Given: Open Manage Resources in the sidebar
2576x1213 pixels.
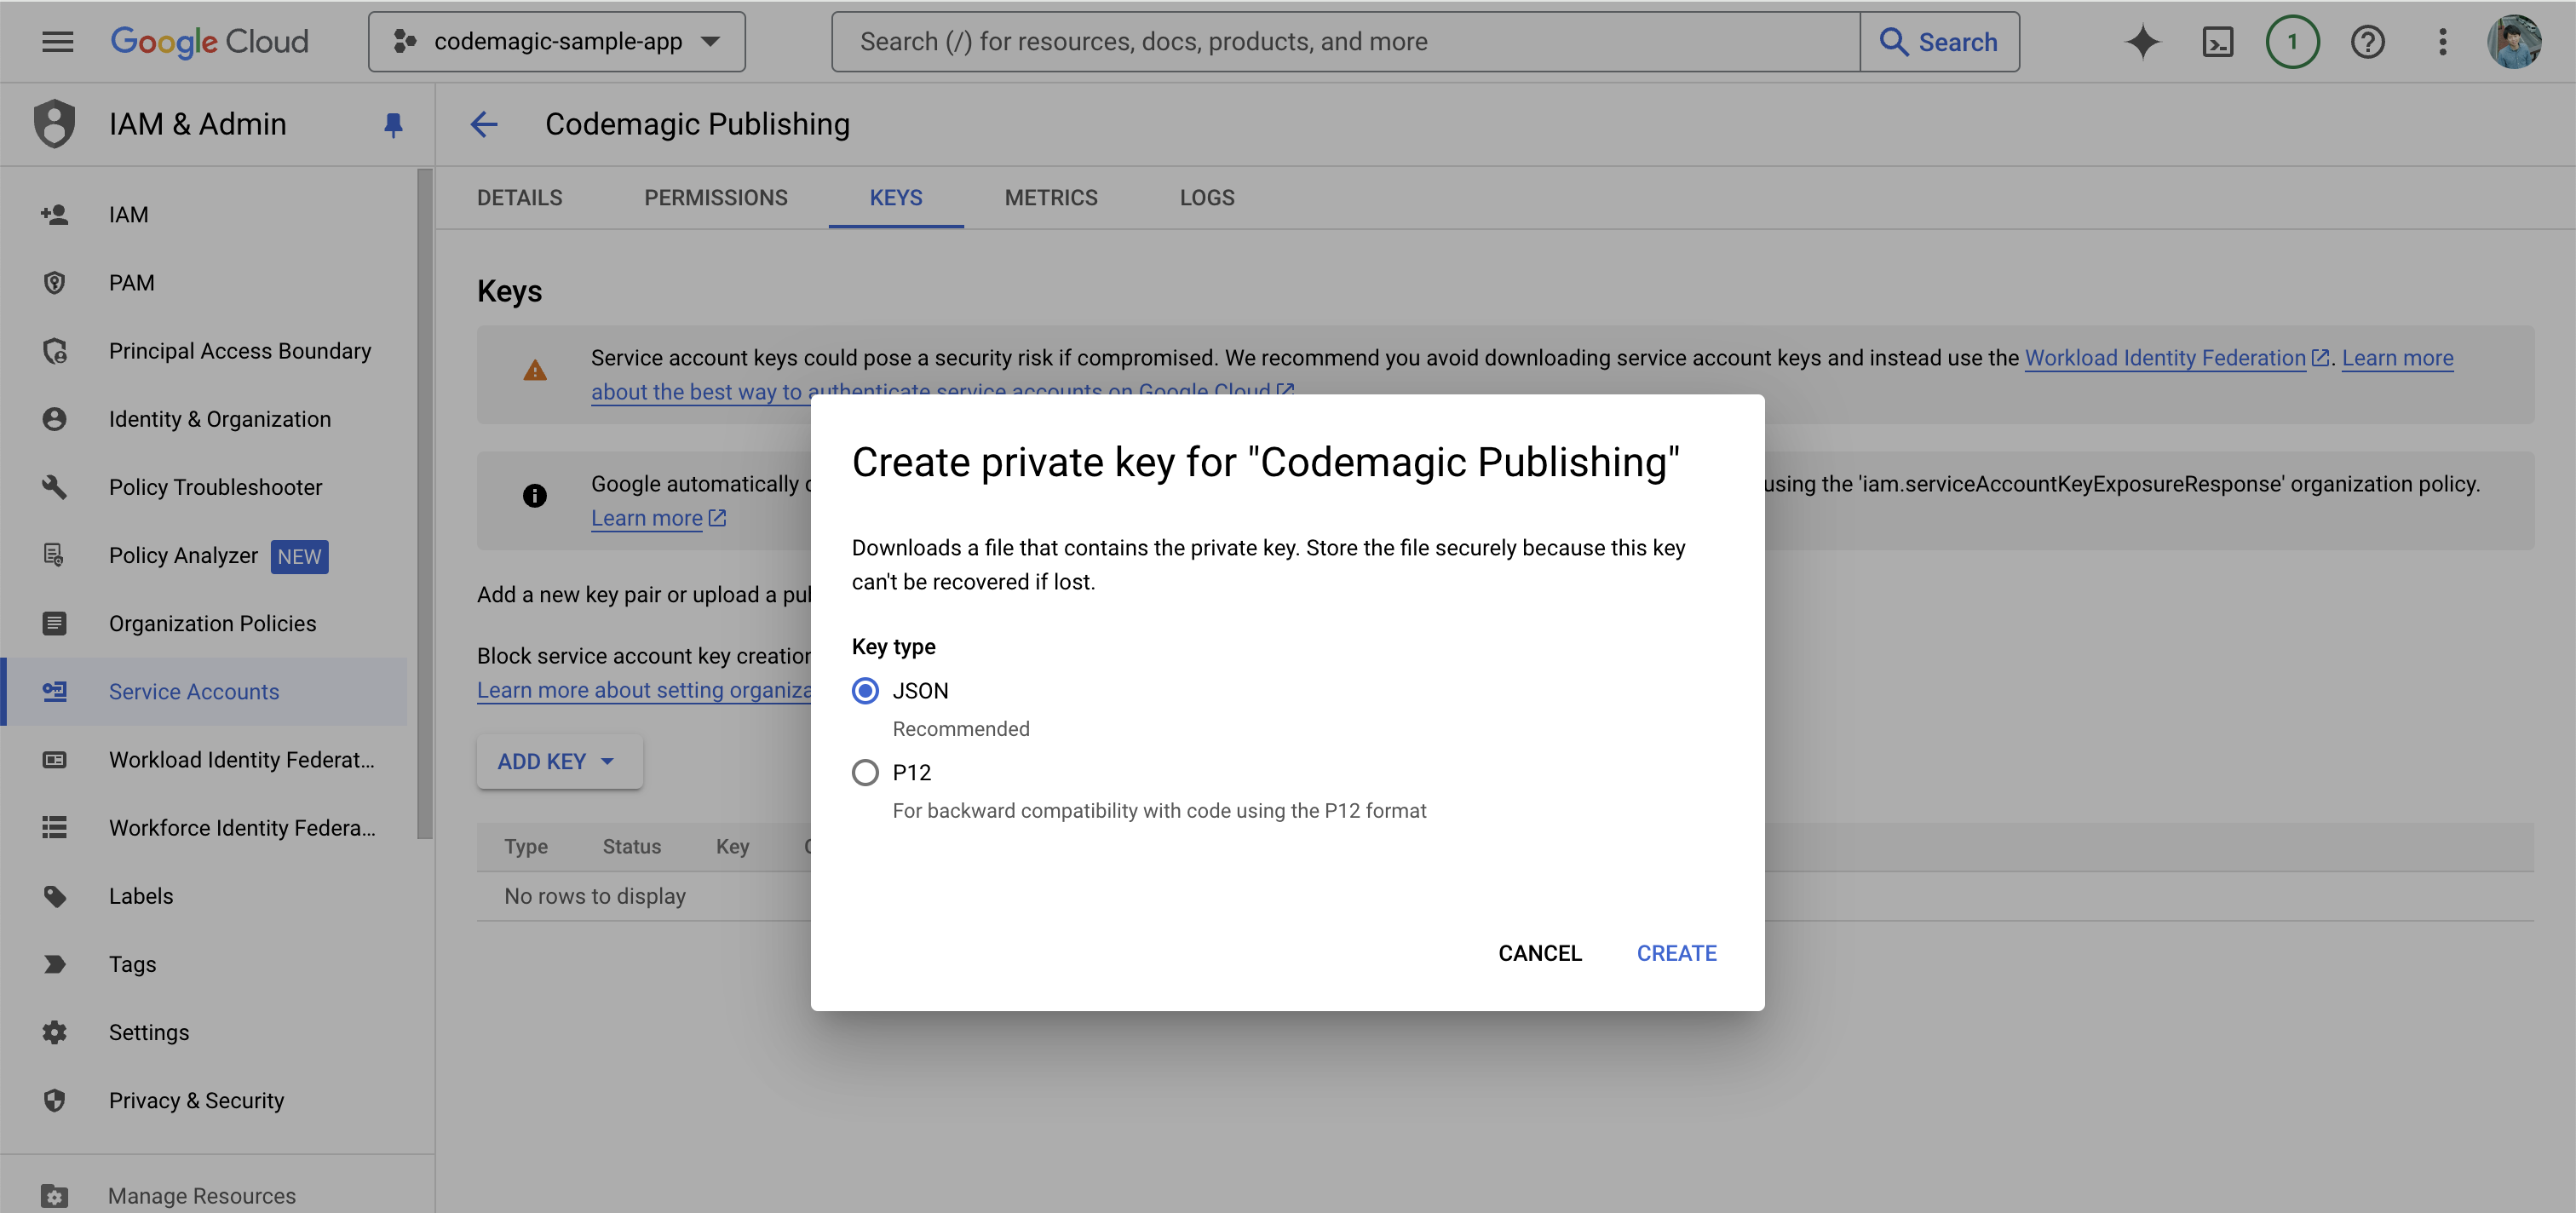Looking at the screenshot, I should point(204,1195).
